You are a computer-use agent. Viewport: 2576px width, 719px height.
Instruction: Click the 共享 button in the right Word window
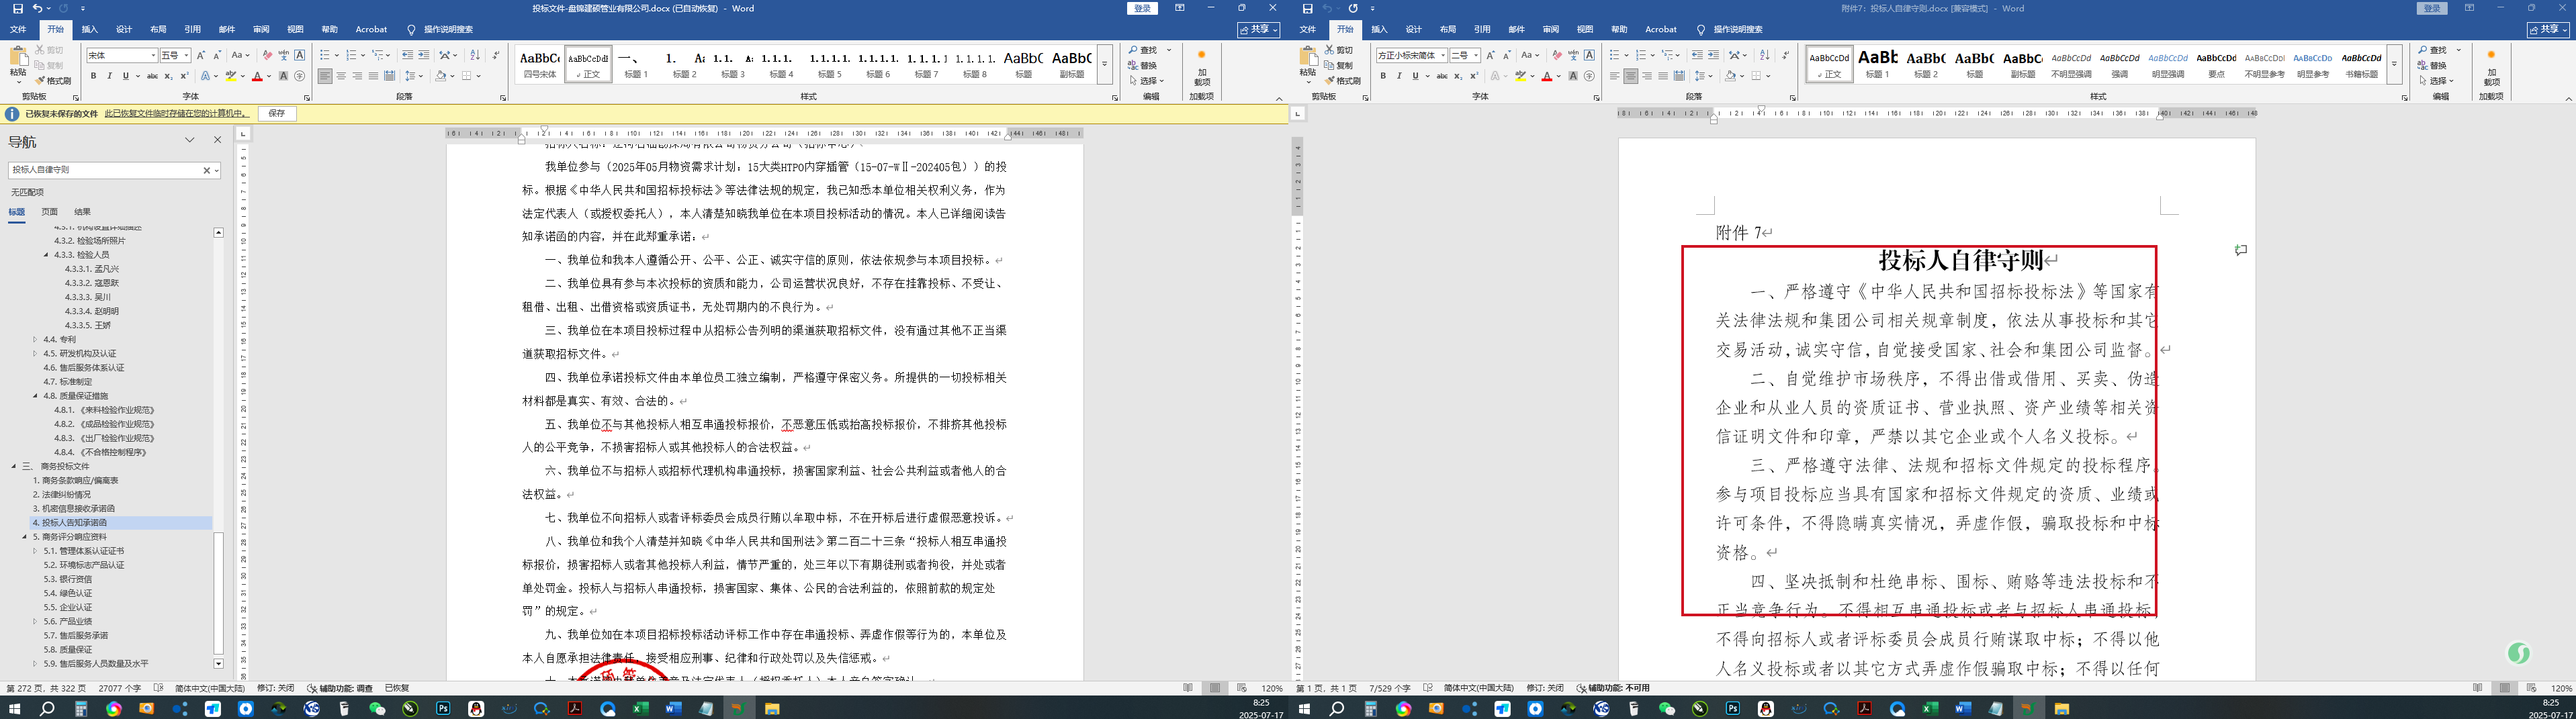2548,30
